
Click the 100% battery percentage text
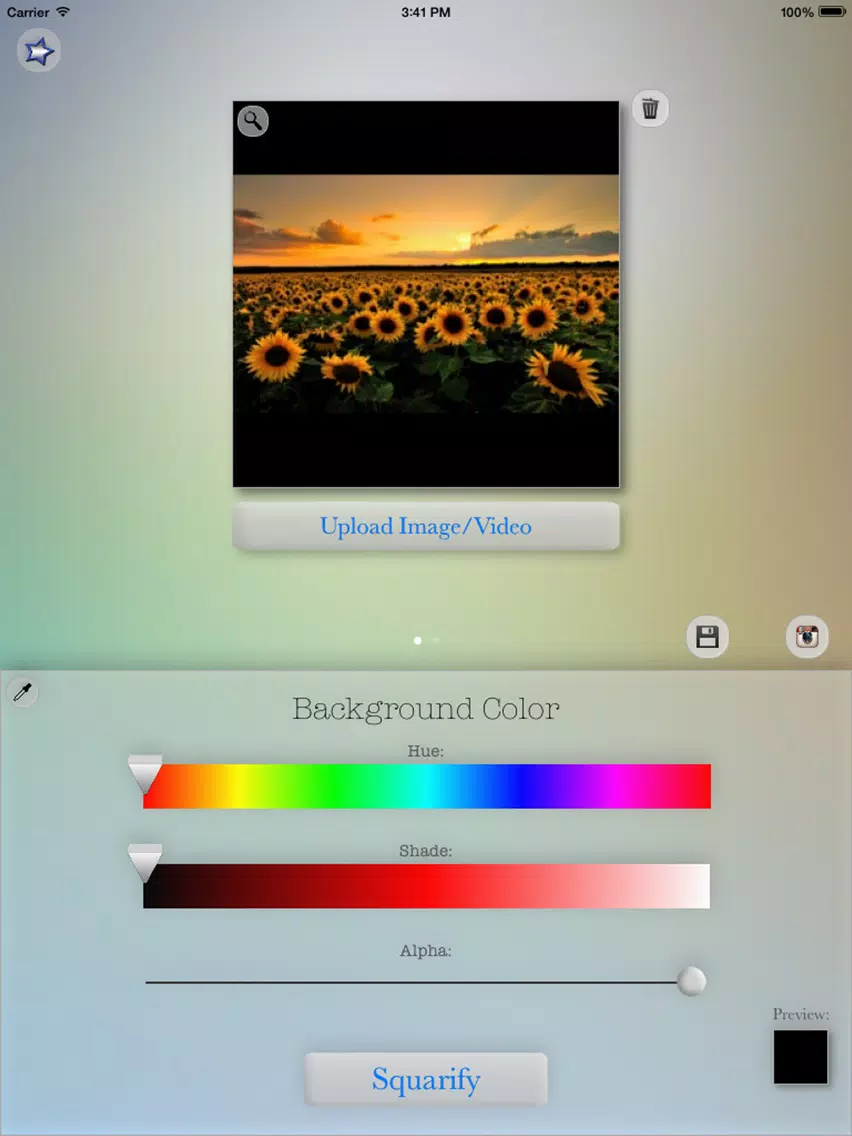(797, 12)
